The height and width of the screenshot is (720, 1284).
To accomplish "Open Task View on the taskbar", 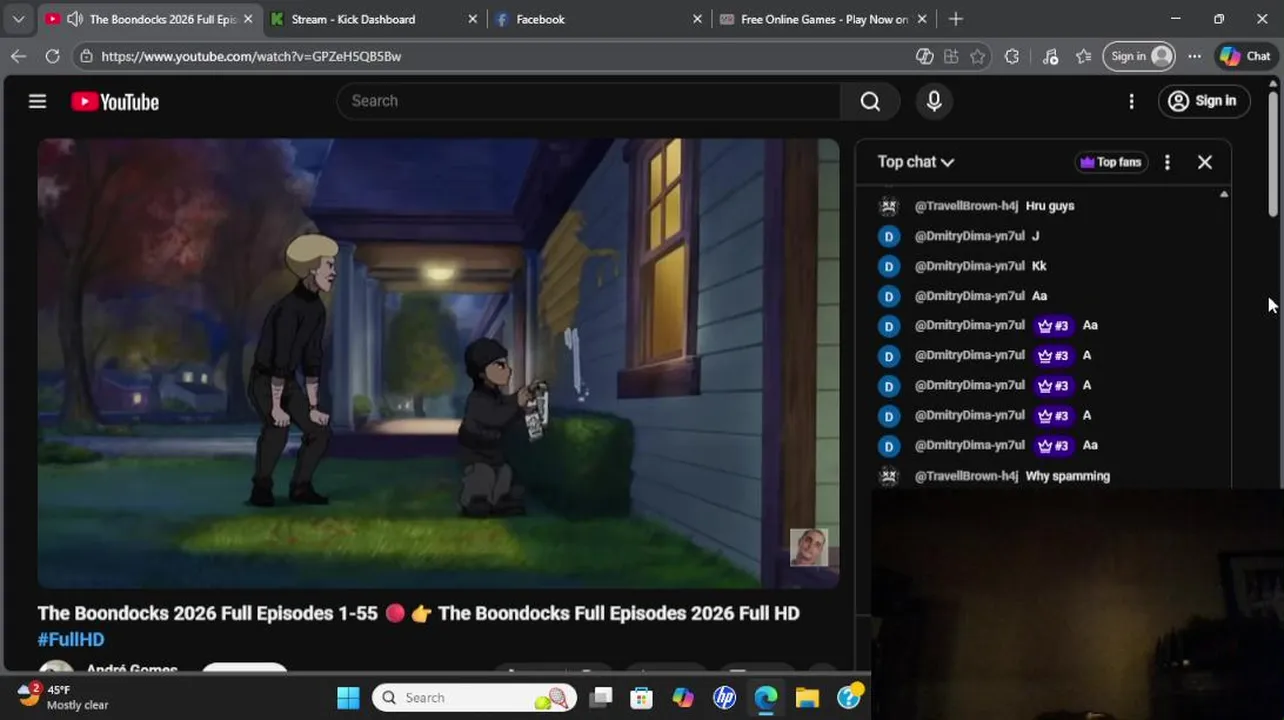I will click(x=600, y=698).
